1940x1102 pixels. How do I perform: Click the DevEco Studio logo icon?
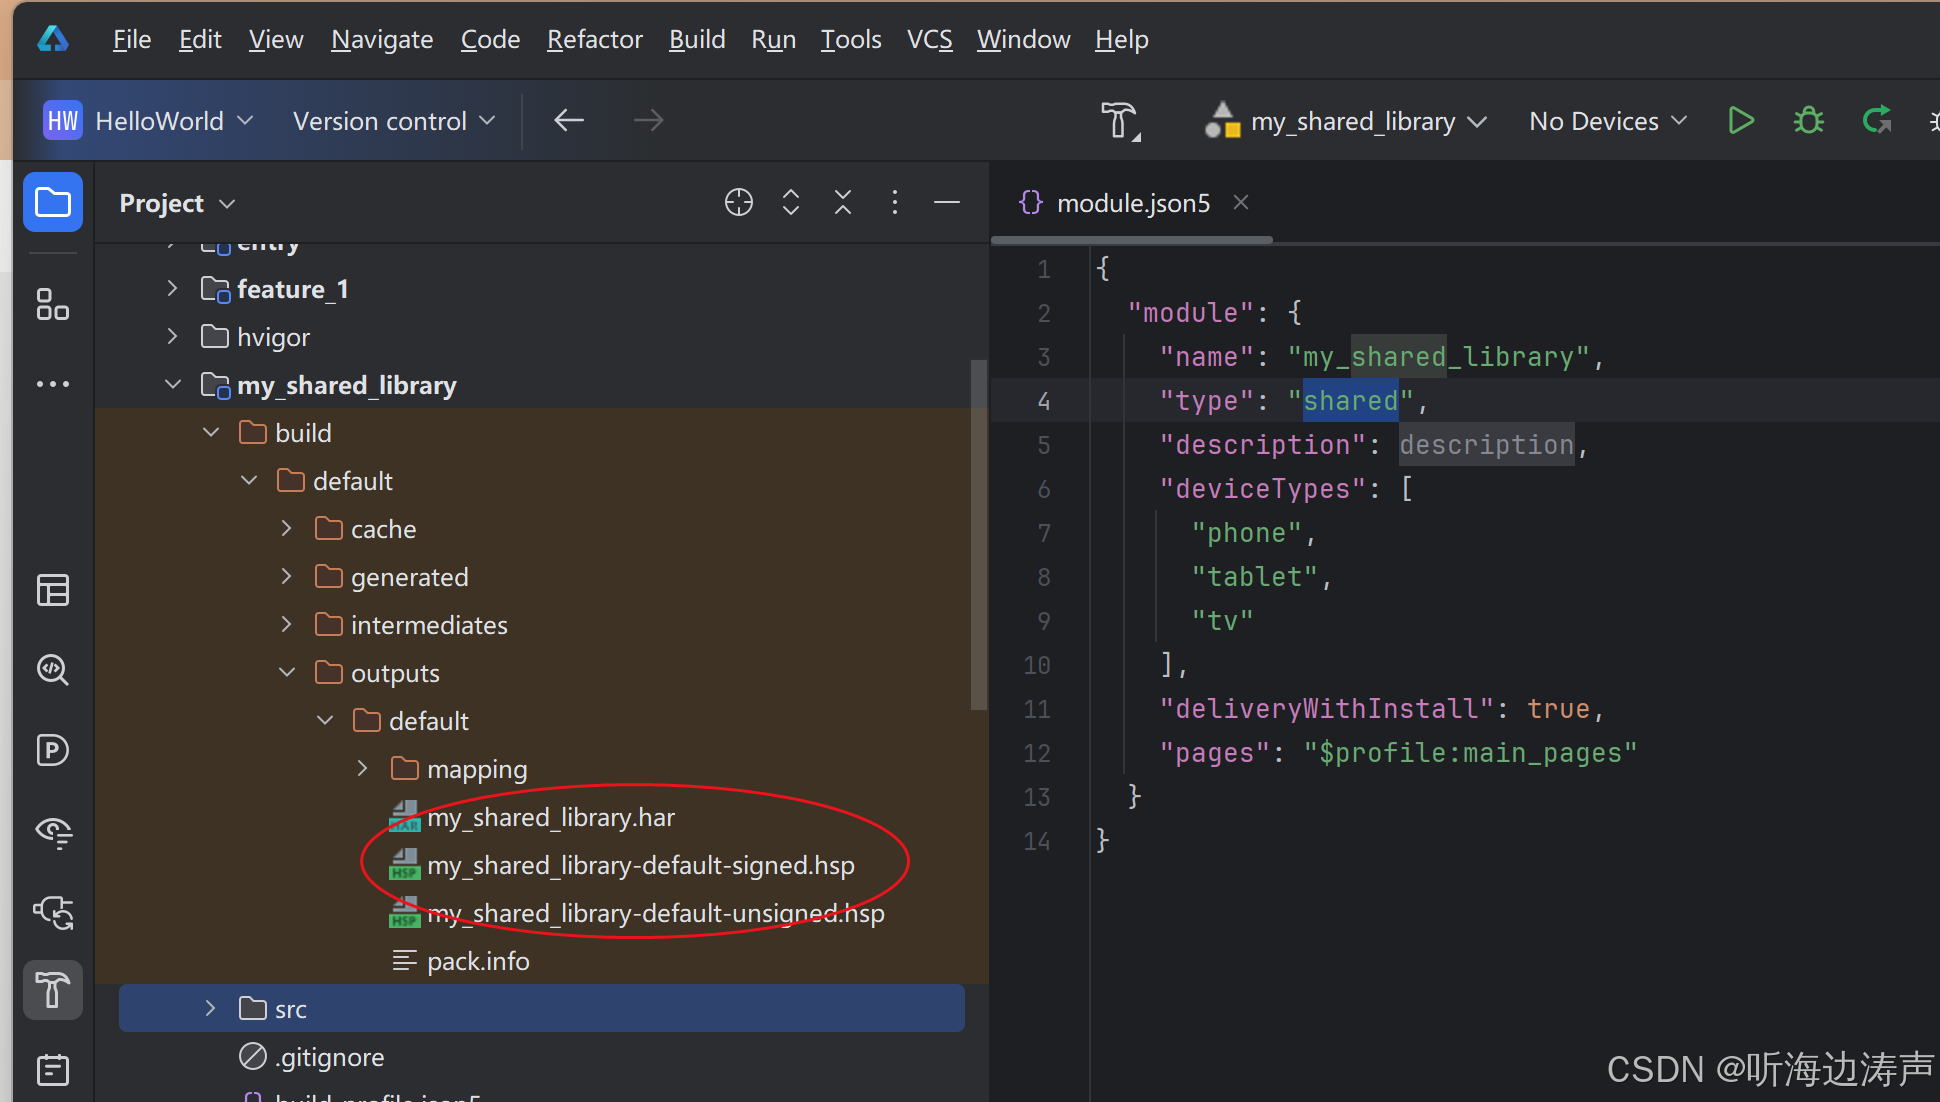point(53,39)
